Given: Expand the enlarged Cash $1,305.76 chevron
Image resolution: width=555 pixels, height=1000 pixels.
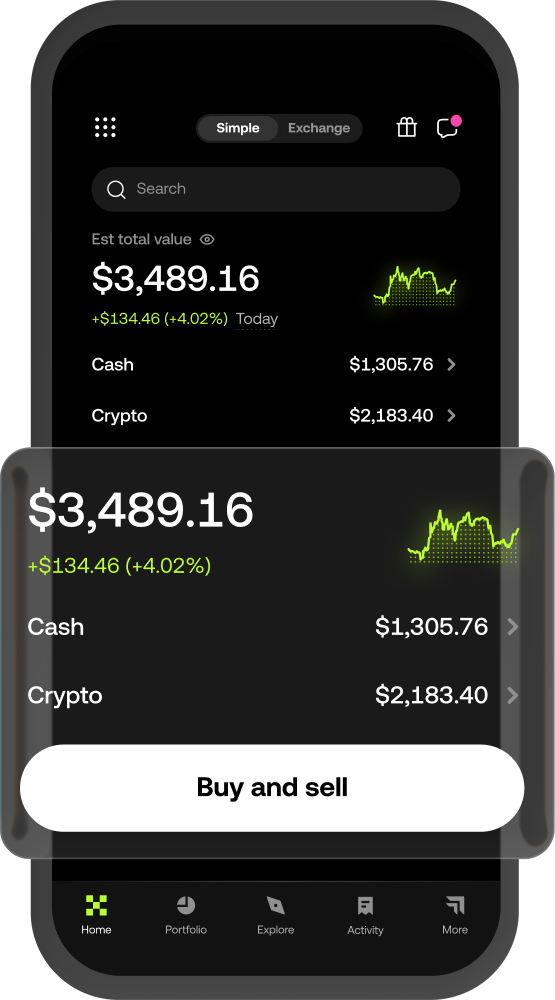Looking at the screenshot, I should (x=512, y=627).
